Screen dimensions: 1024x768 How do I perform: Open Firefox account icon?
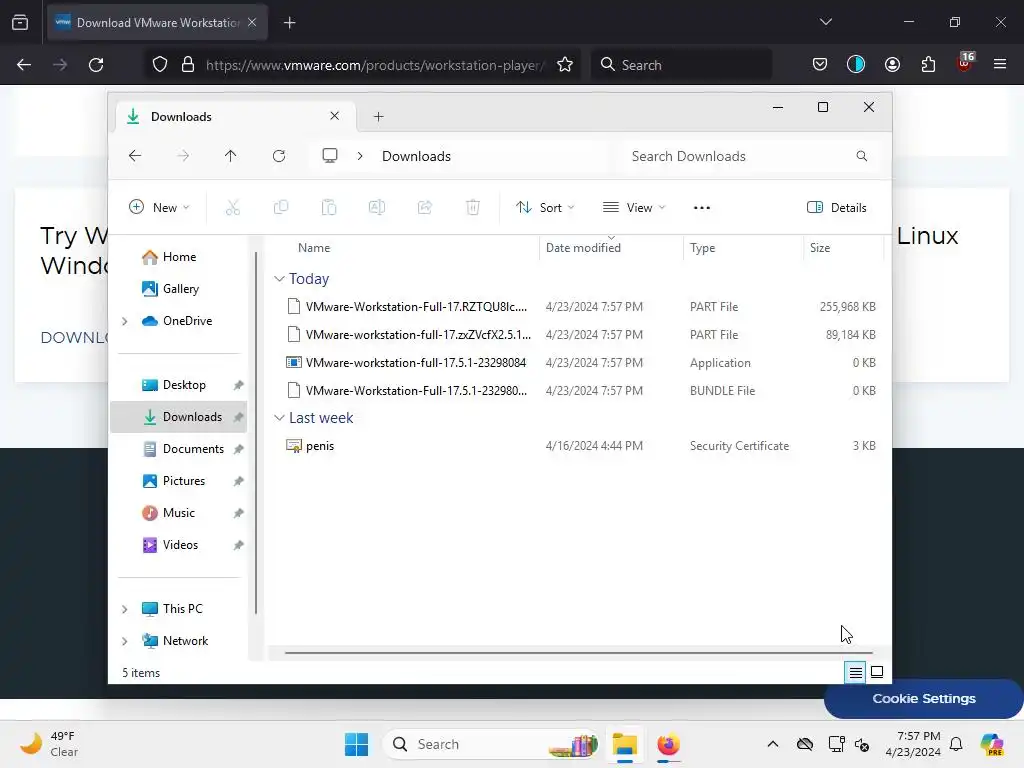point(892,64)
